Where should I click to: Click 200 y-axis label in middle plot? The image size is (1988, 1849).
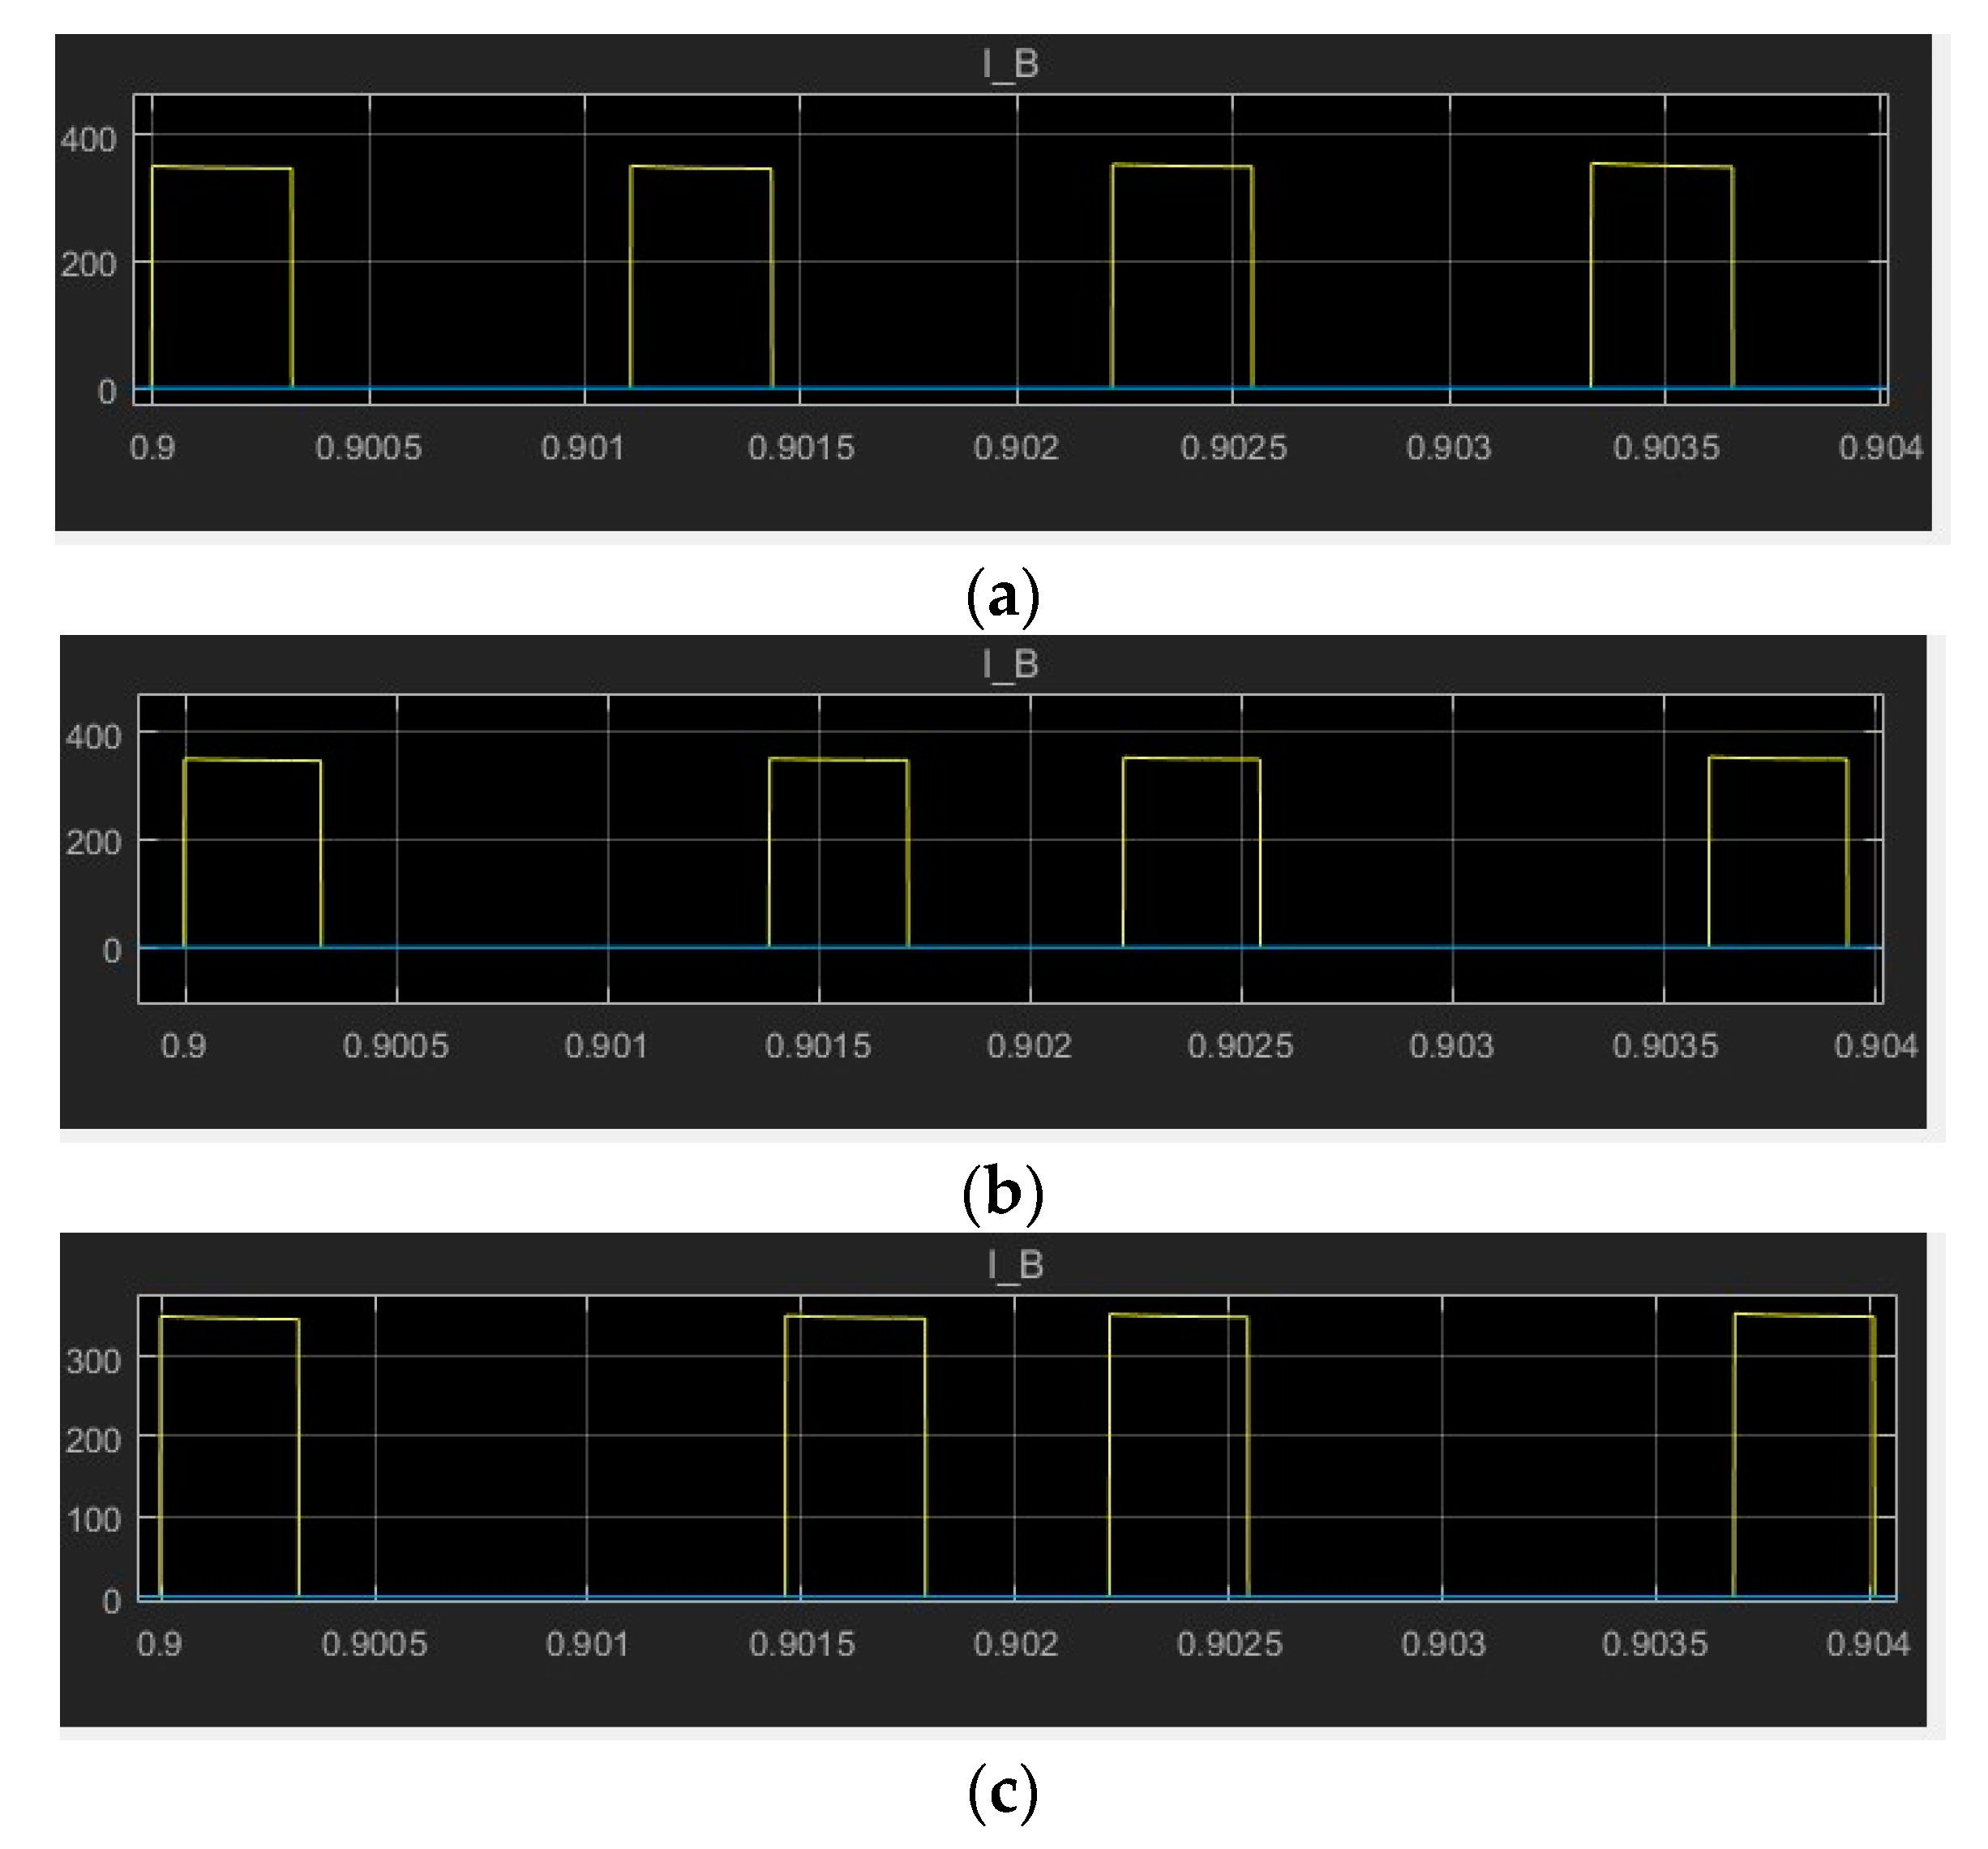(x=93, y=843)
